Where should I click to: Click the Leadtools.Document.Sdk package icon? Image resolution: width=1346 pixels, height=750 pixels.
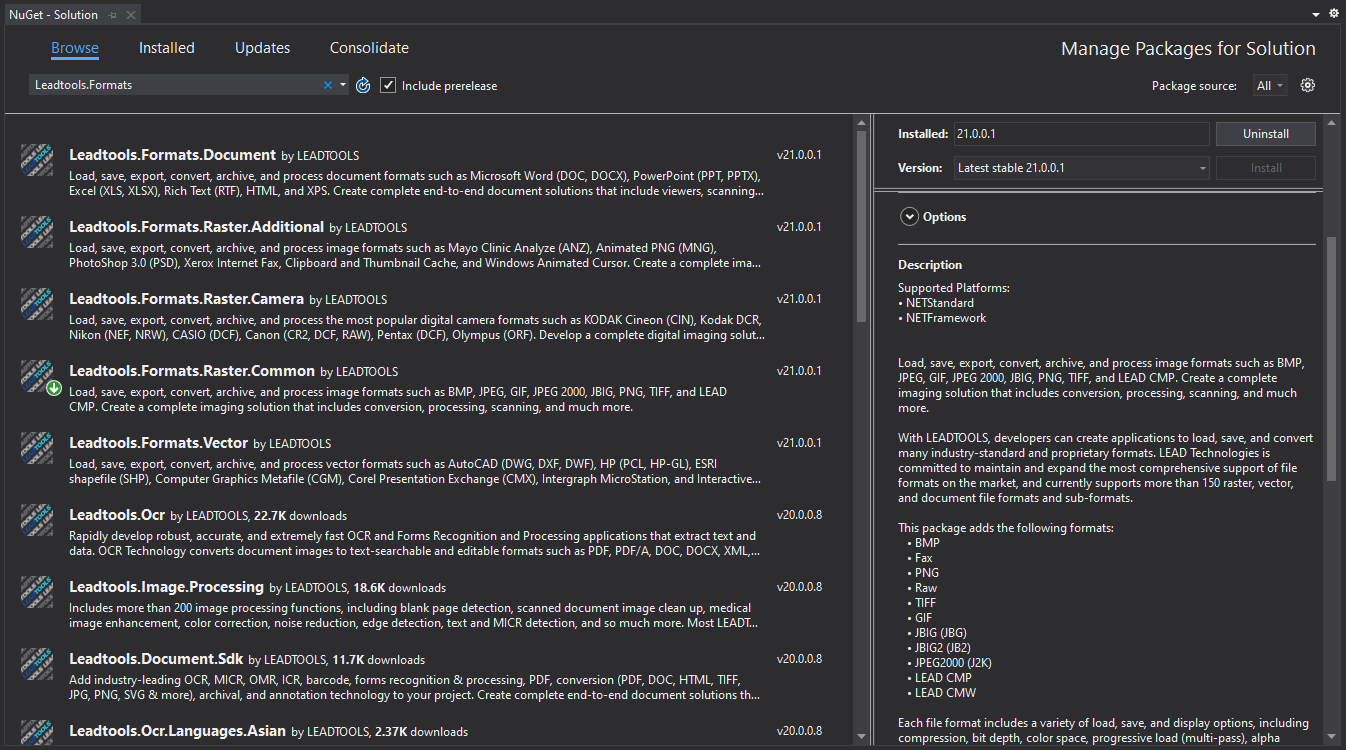tap(37, 664)
